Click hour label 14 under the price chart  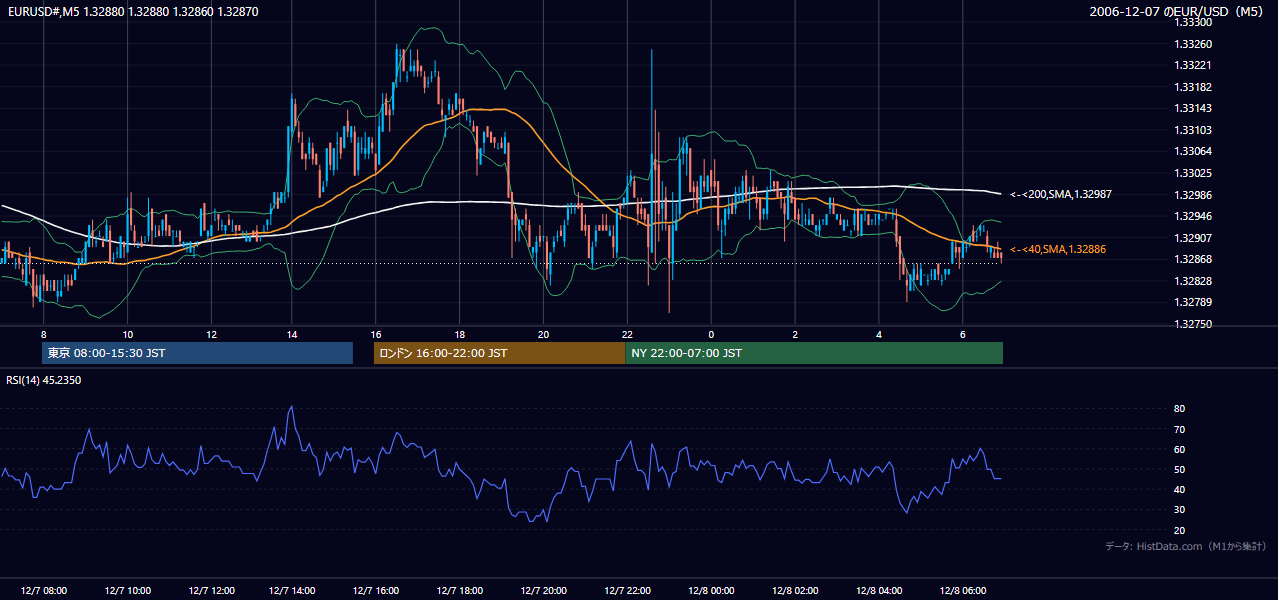pyautogui.click(x=291, y=334)
